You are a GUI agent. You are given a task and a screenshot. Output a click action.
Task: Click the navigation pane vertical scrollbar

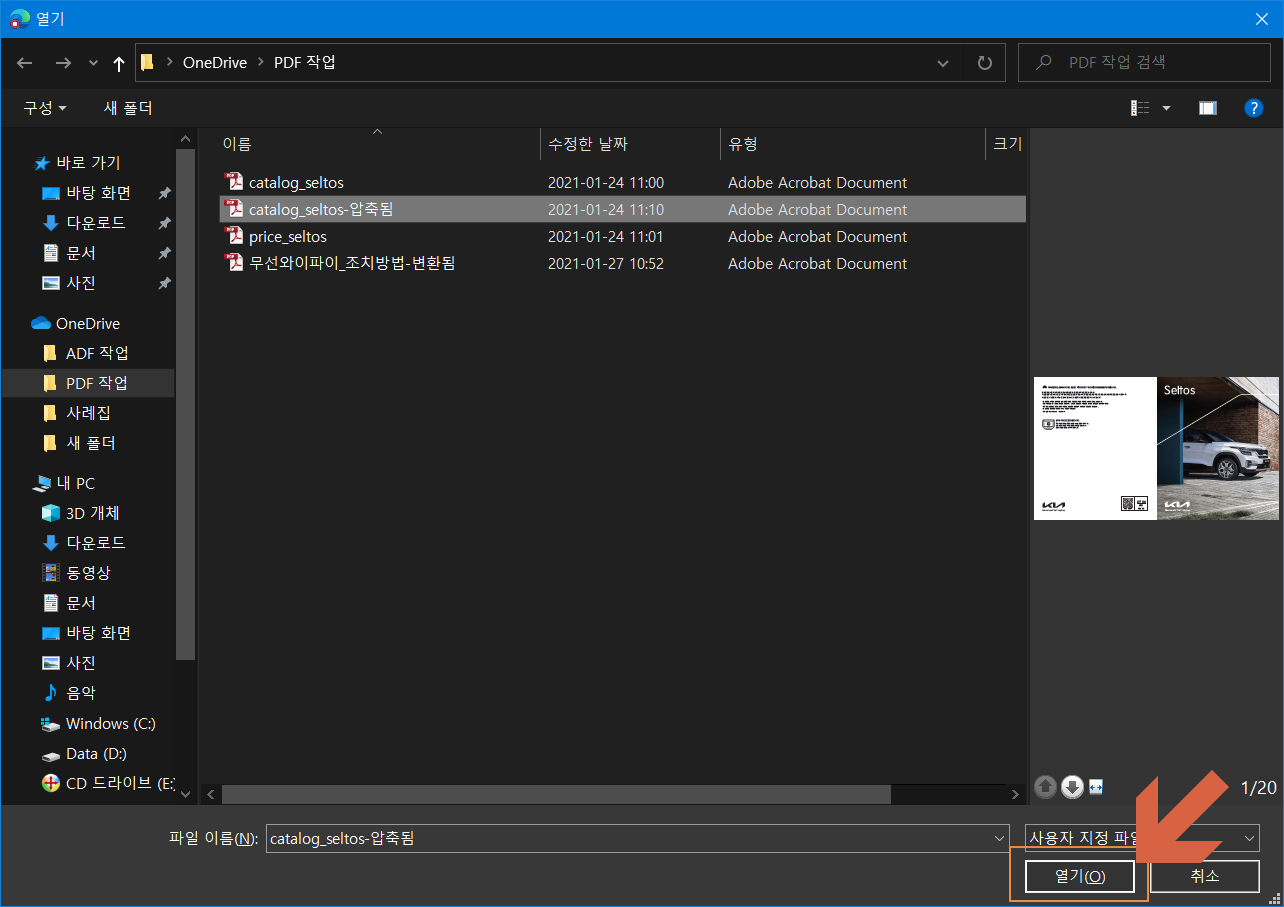coord(185,404)
